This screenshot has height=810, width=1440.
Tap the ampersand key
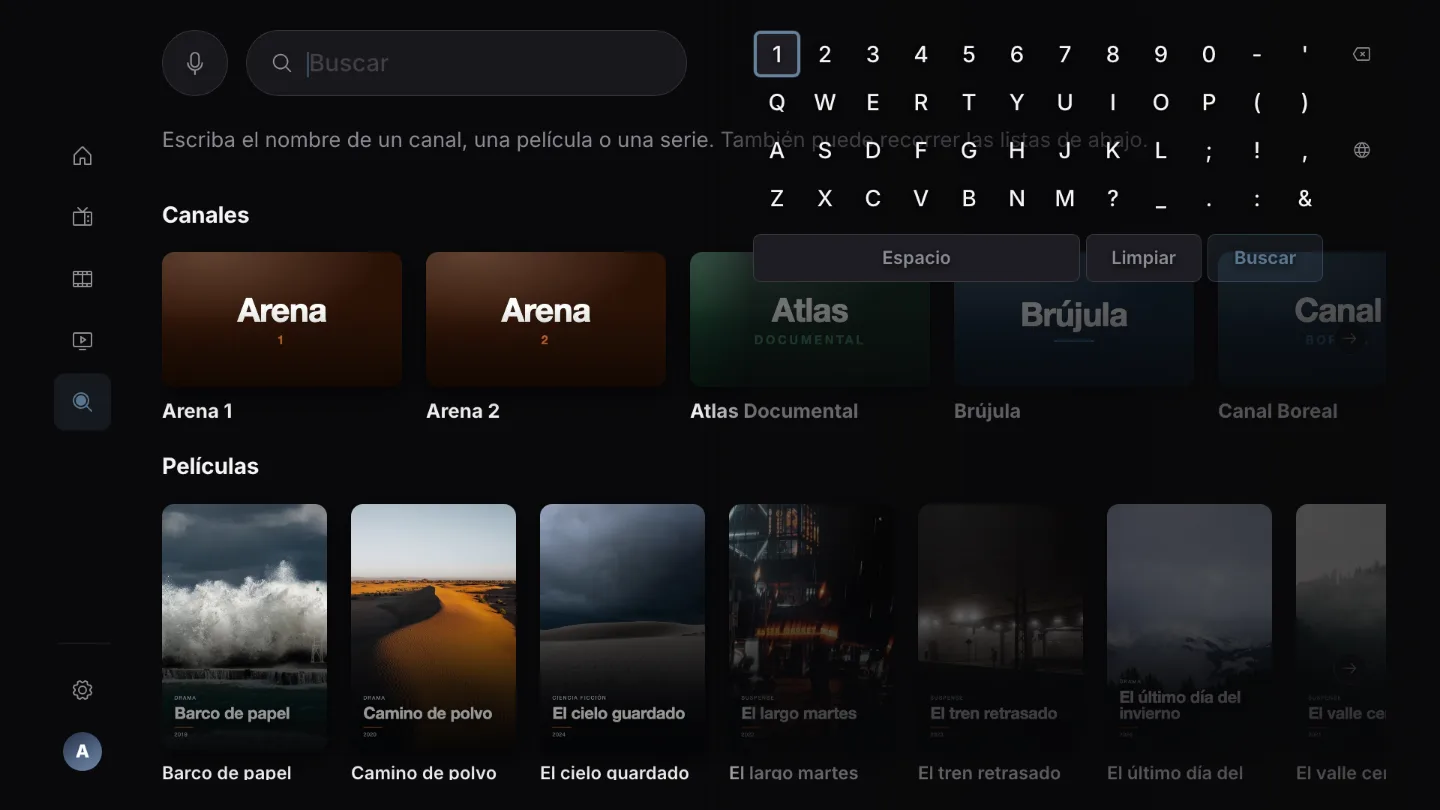coord(1305,198)
